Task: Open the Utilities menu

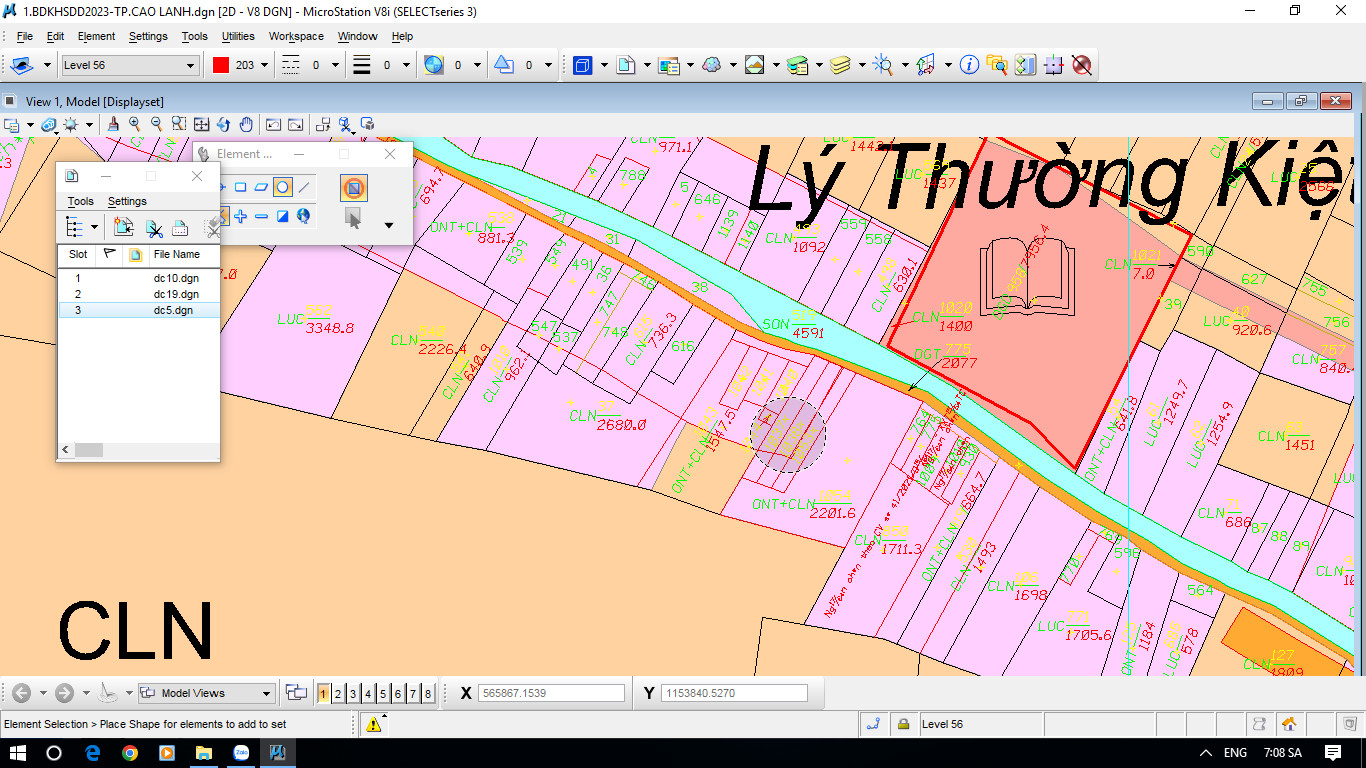Action: [238, 36]
